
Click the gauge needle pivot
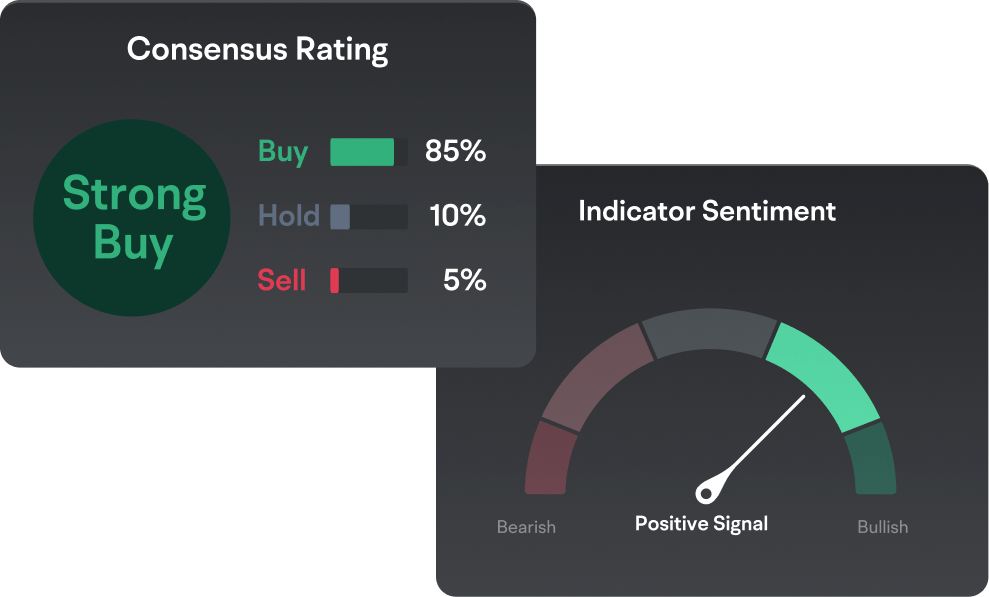coord(708,492)
